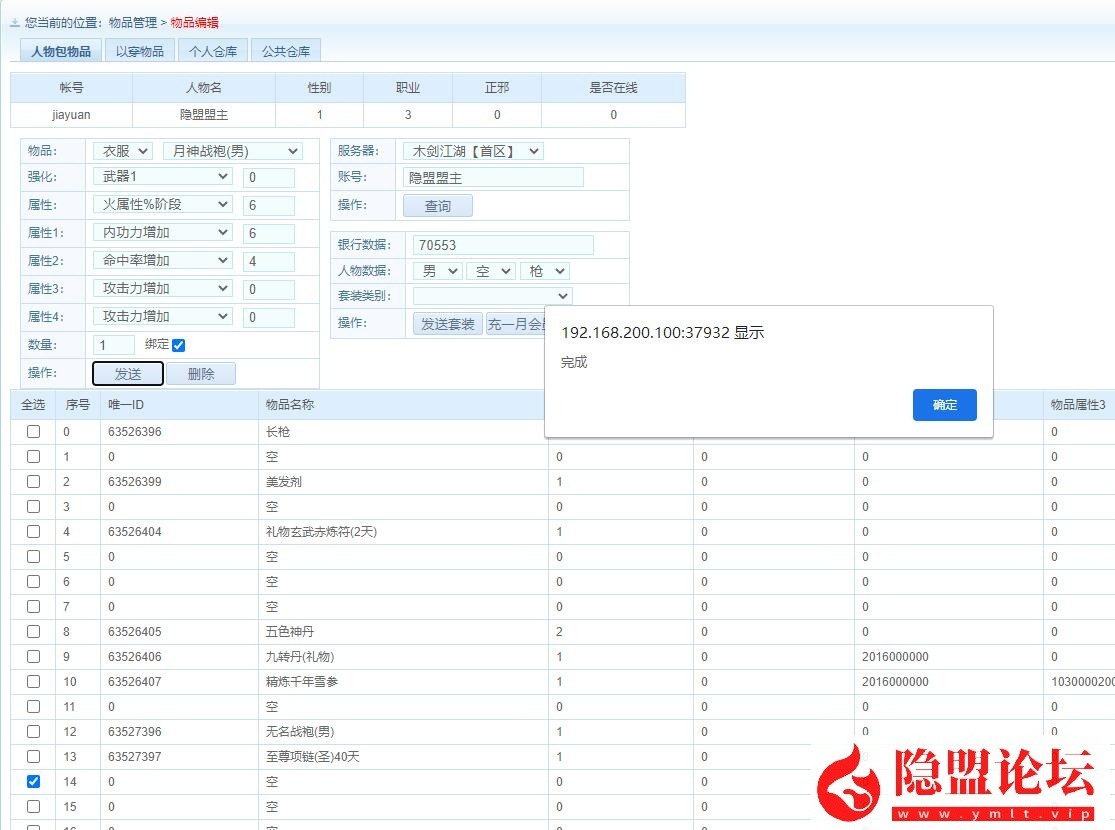Viewport: 1115px width, 830px height.
Task: Switch to the 个人仓库 tab
Action: (212, 49)
